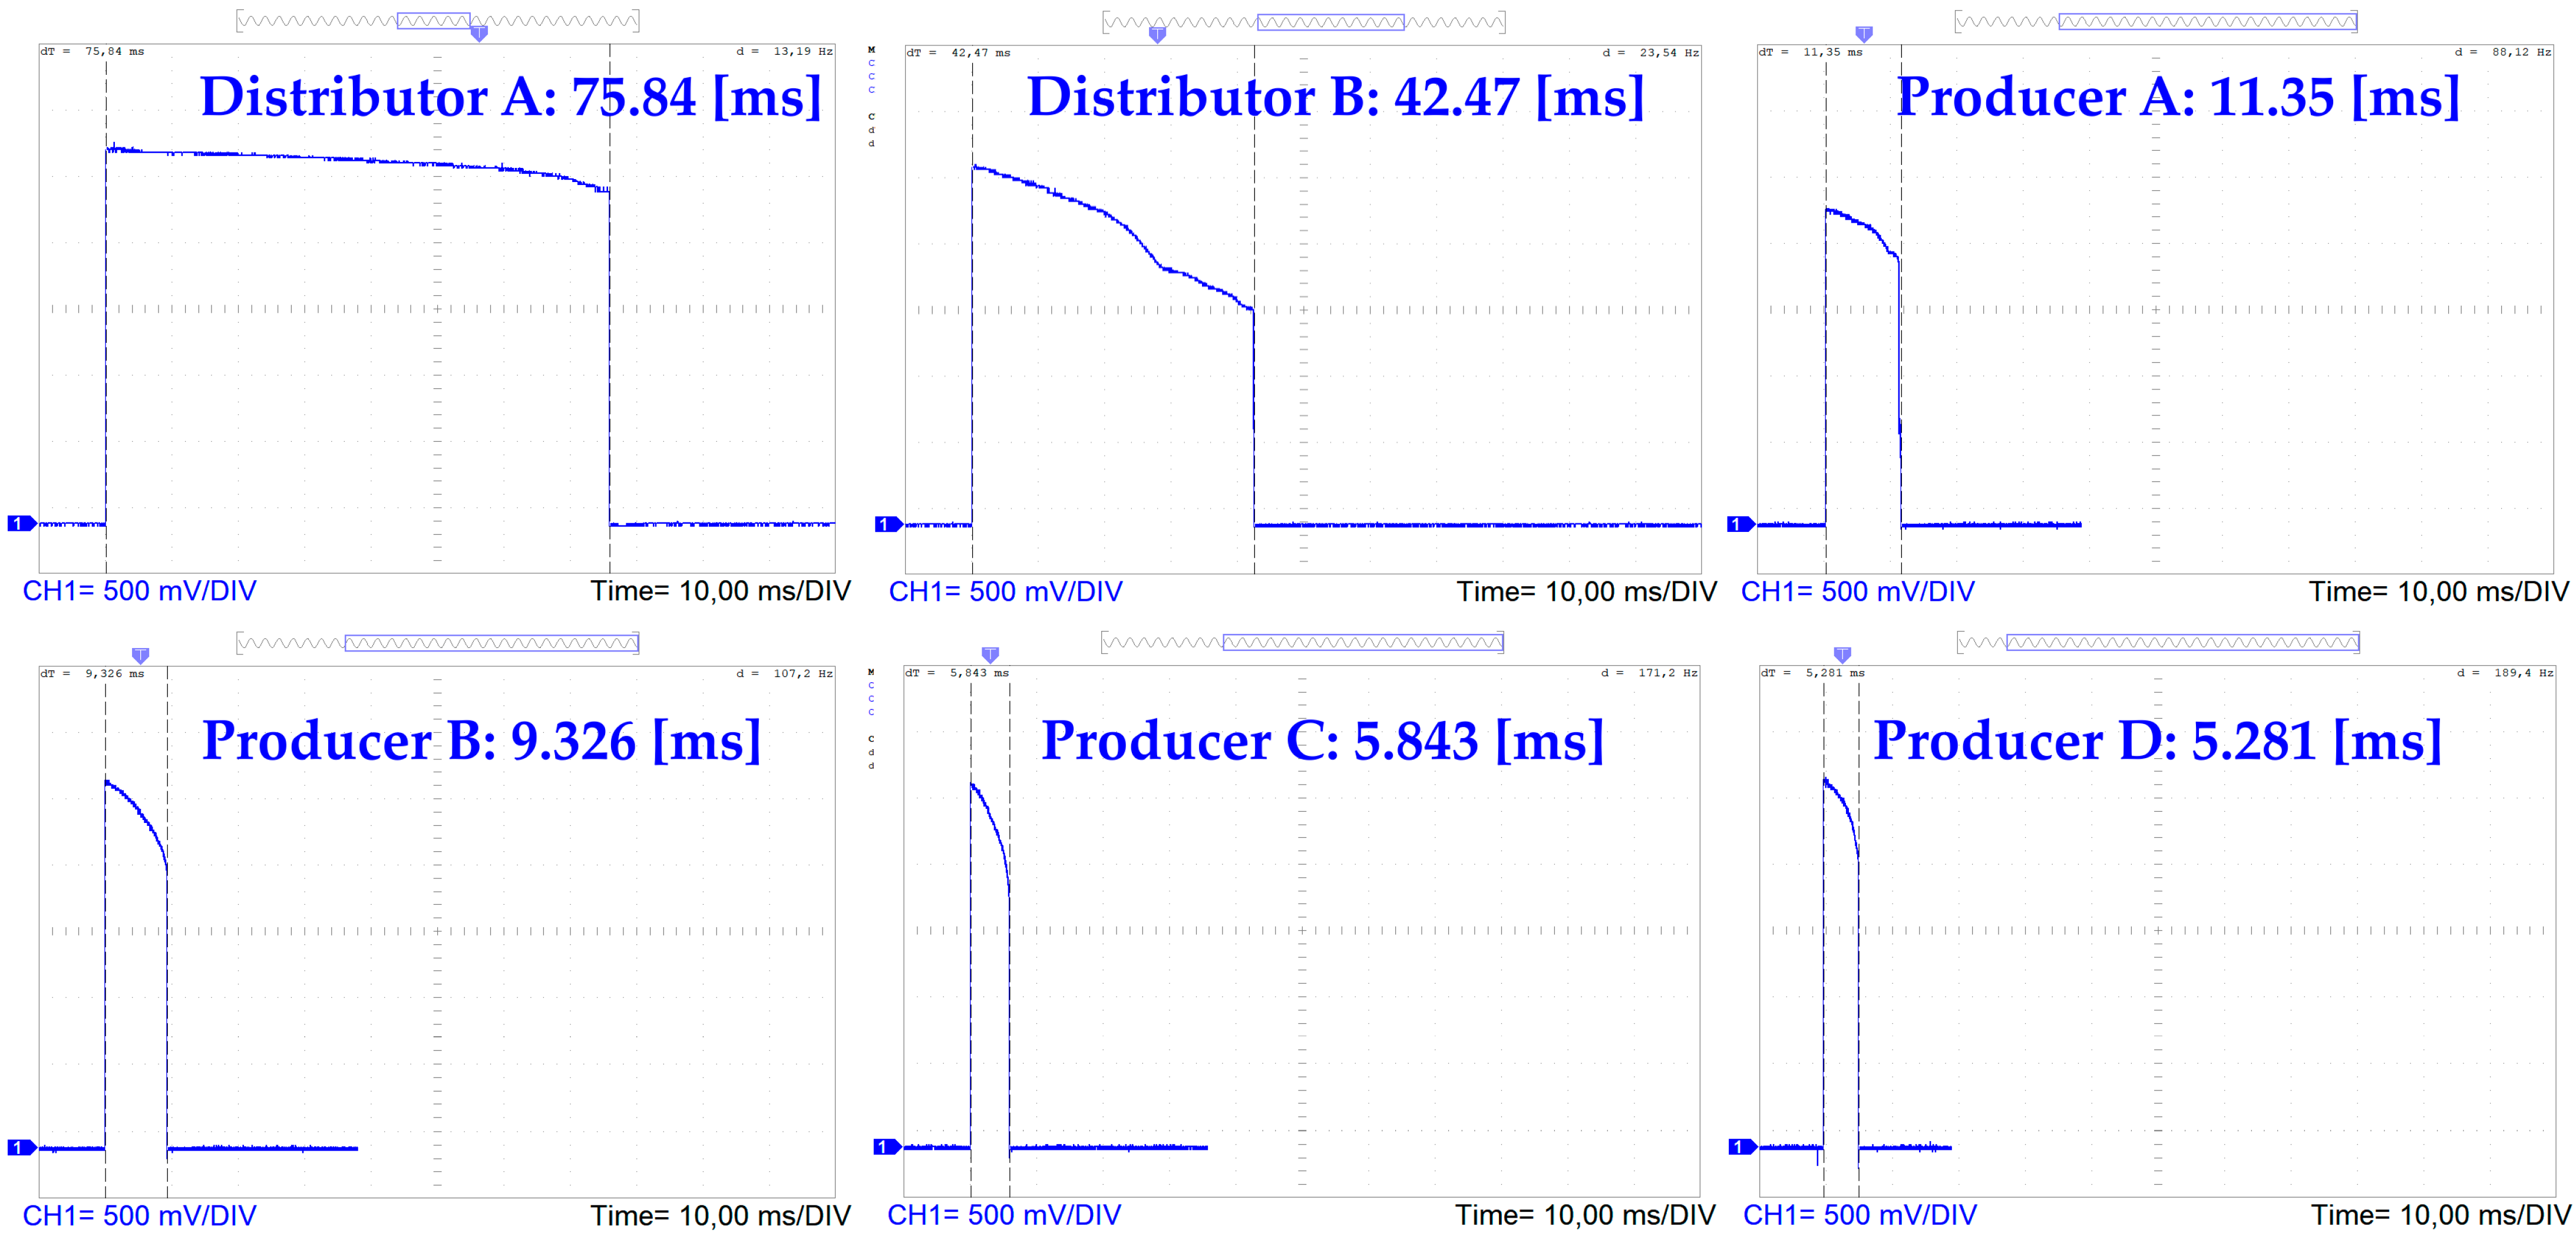This screenshot has width=2576, height=1243.
Task: Select trigger position marker above Distributor B plot
Action: coord(1157,35)
